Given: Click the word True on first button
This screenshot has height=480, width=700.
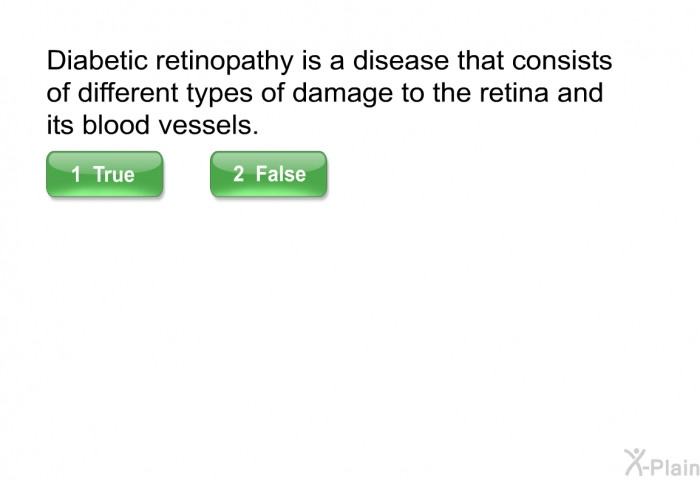Looking at the screenshot, I should click(114, 174).
